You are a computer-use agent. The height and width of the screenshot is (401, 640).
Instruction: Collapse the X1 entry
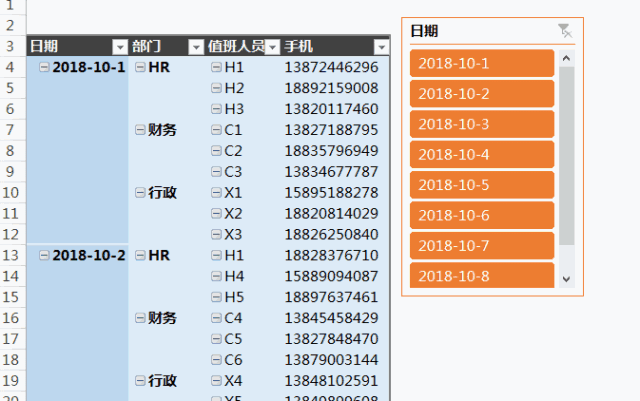coord(216,192)
